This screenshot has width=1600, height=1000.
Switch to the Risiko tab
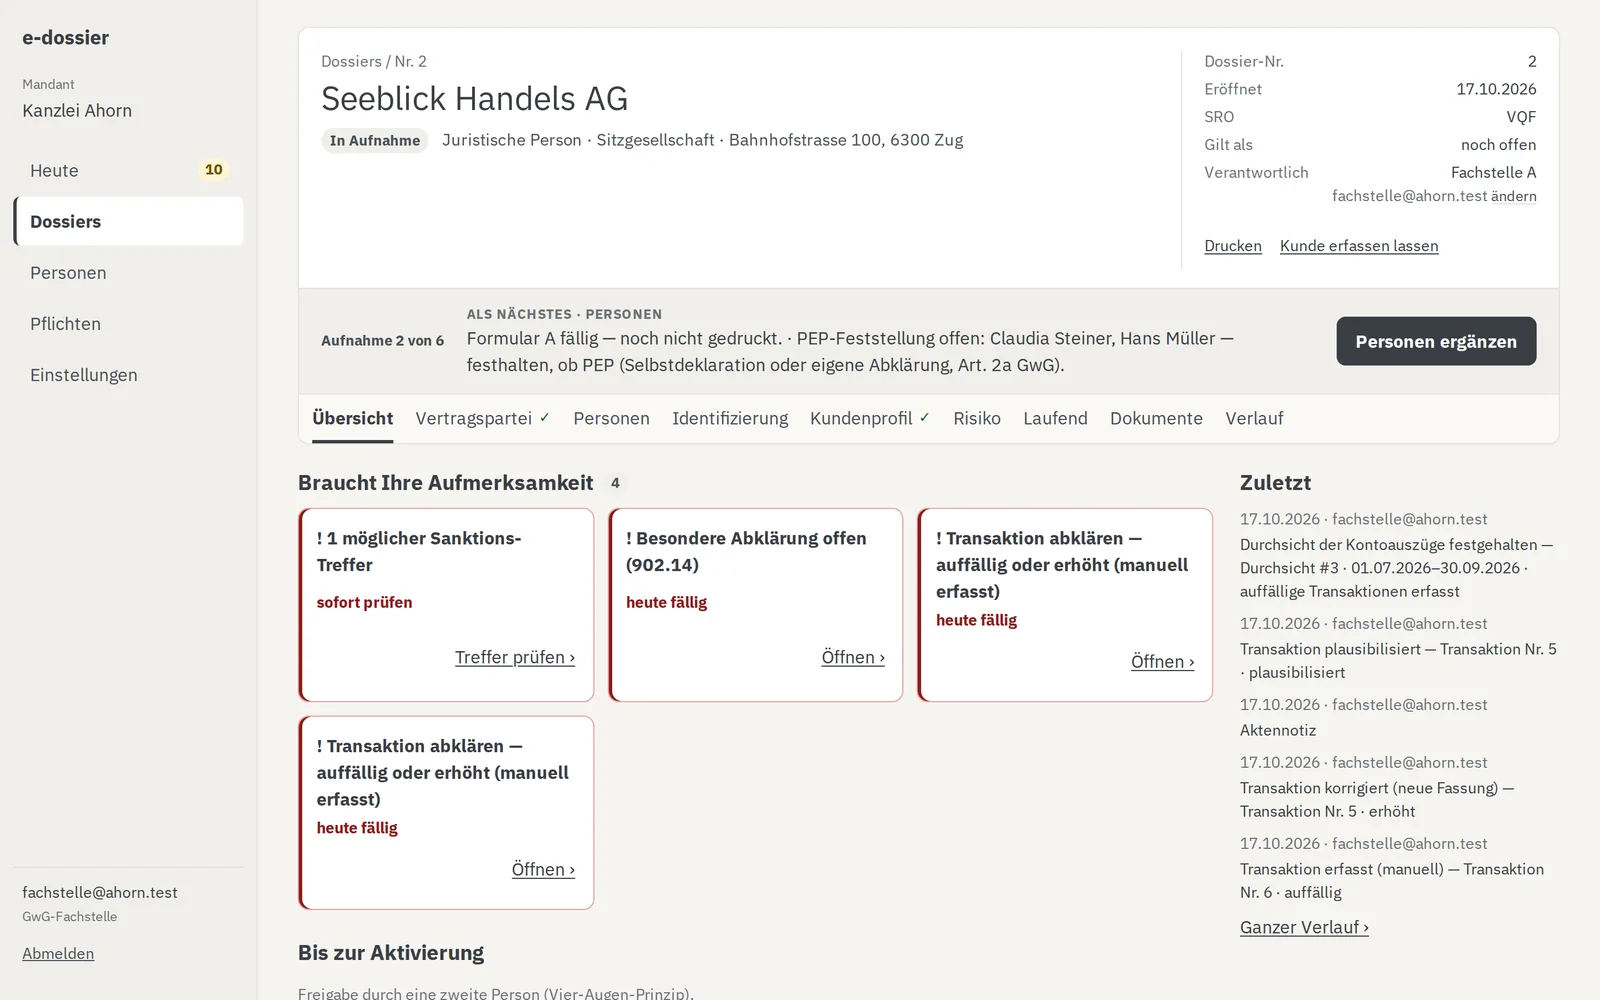click(977, 418)
